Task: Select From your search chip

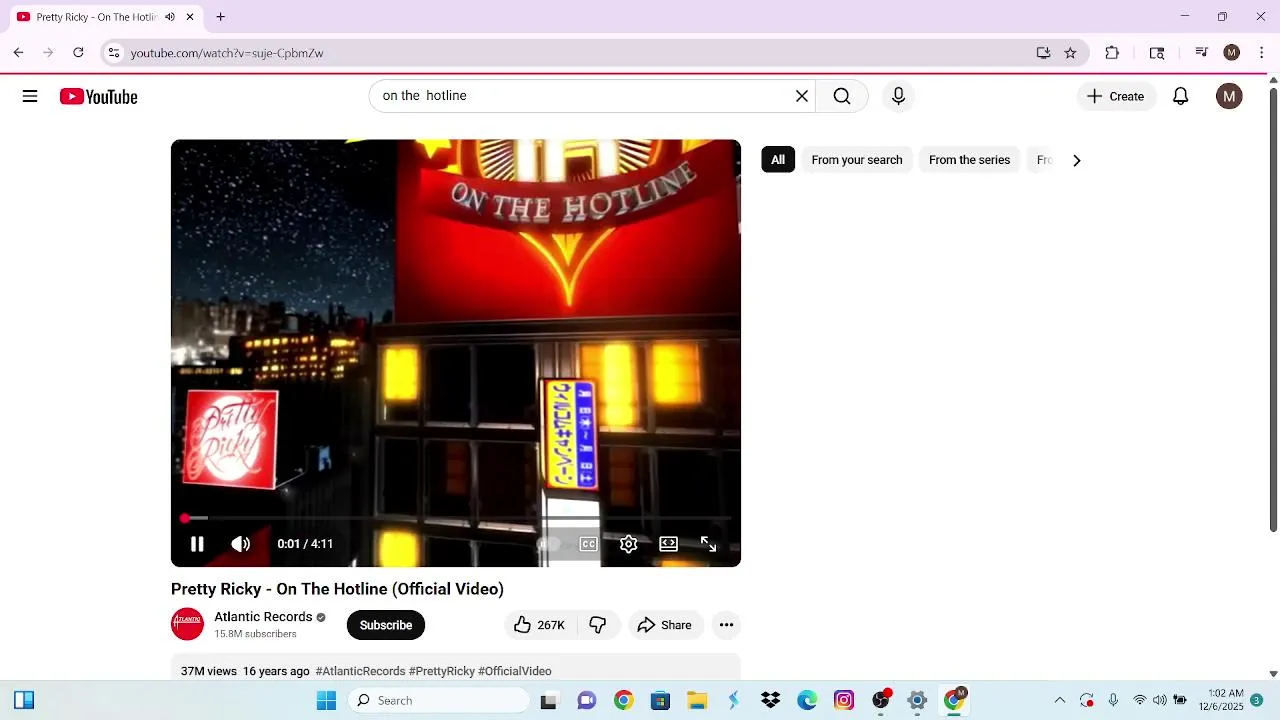Action: tap(857, 160)
